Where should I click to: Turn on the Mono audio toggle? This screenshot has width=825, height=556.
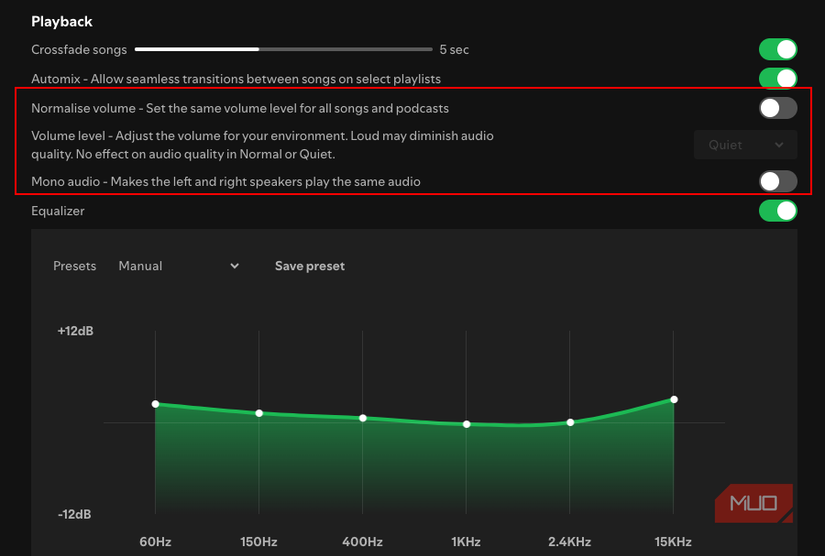click(x=778, y=181)
